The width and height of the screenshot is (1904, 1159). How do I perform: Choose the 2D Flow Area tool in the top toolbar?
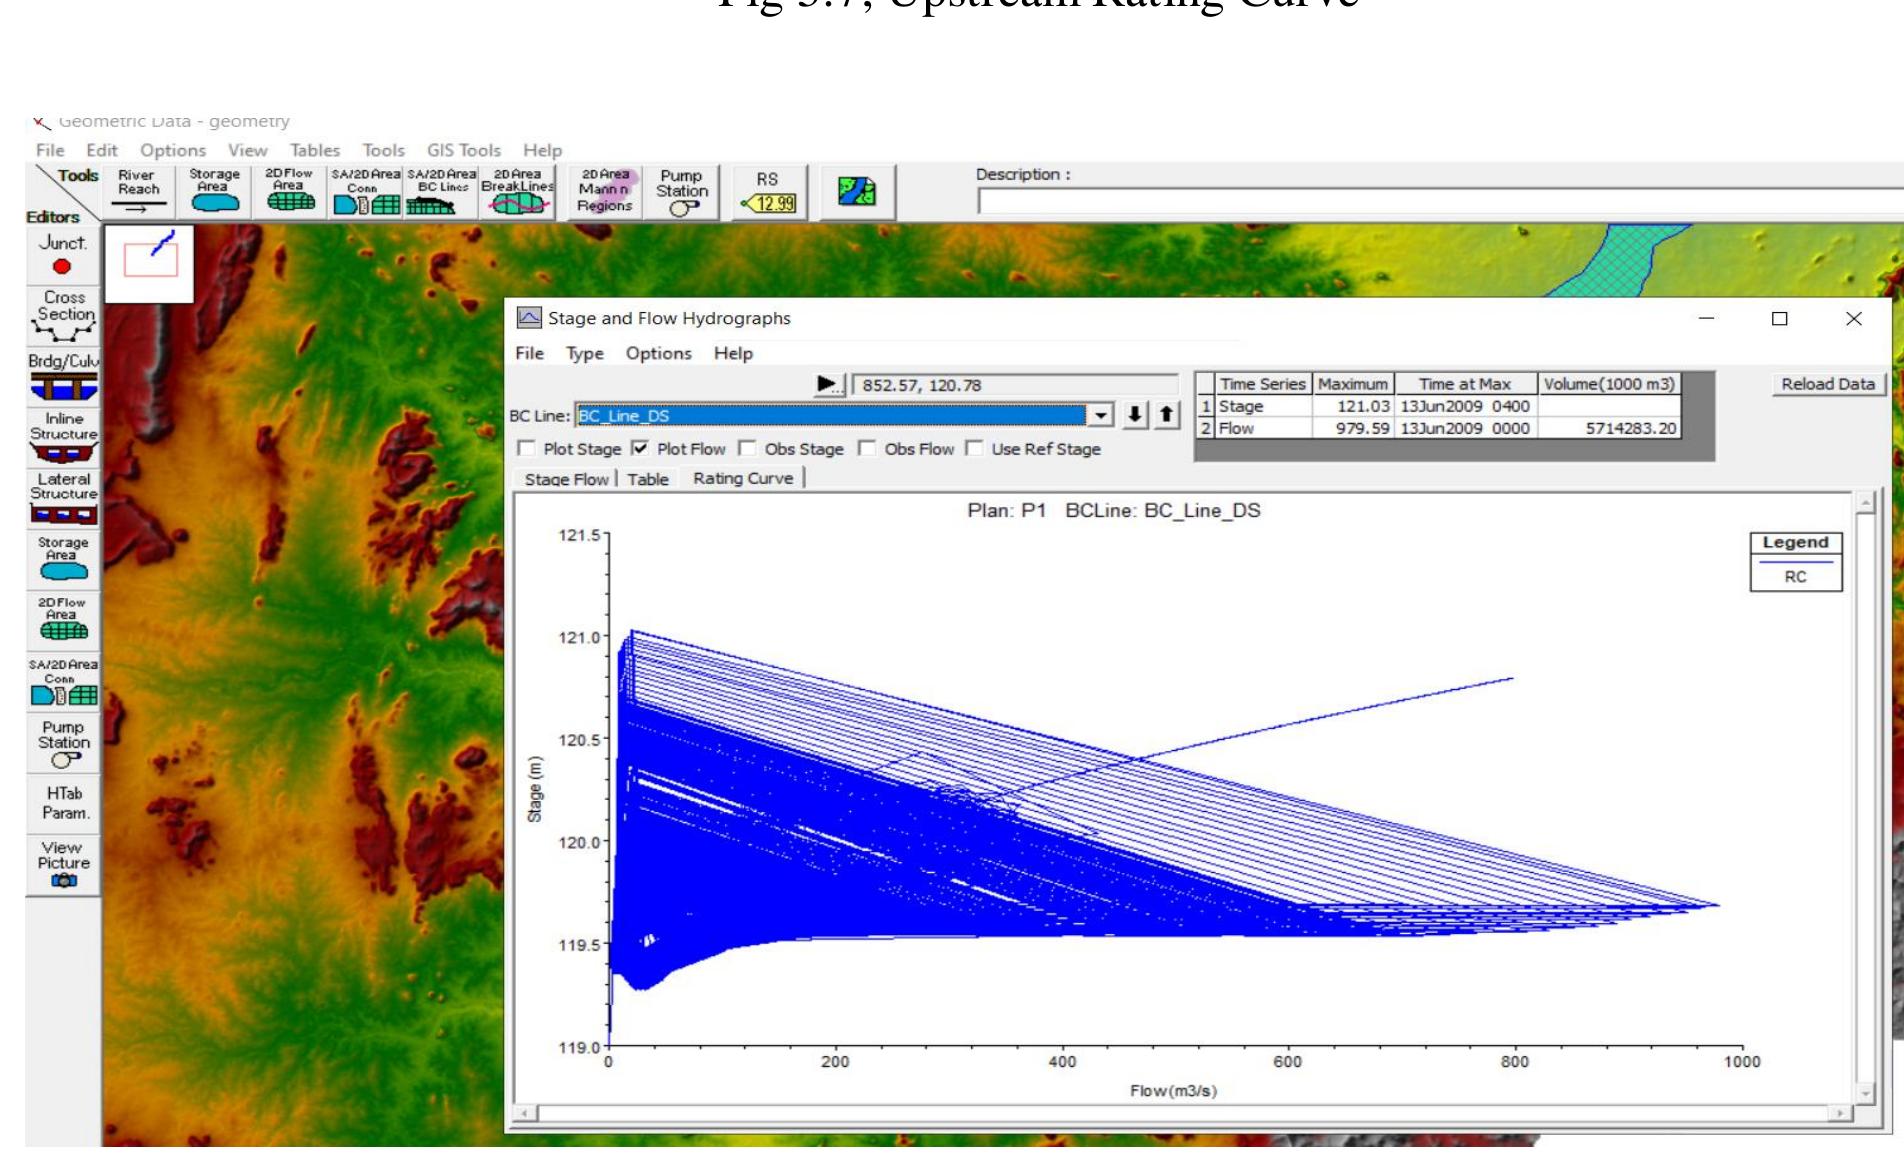tap(289, 192)
